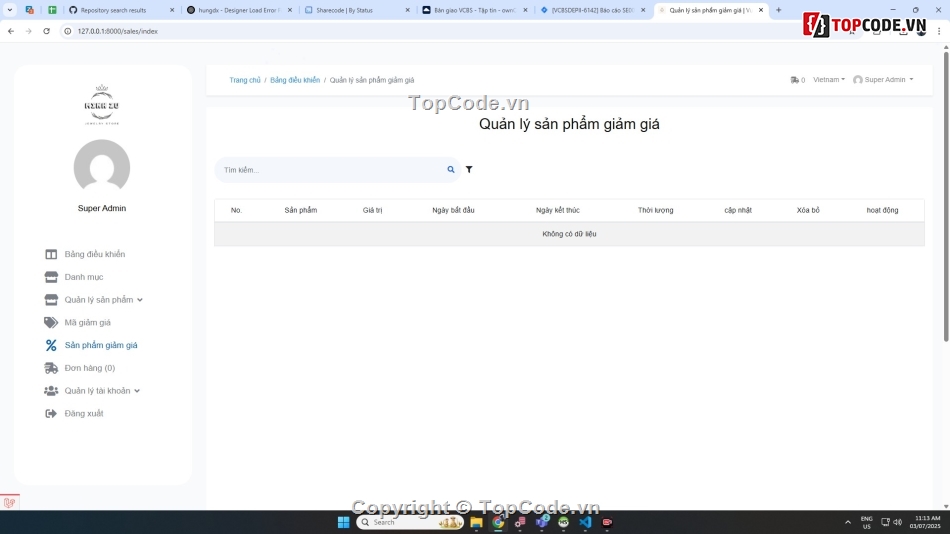The width and height of the screenshot is (950, 534).
Task: Click the magnifier search icon in search box
Action: pyautogui.click(x=451, y=170)
